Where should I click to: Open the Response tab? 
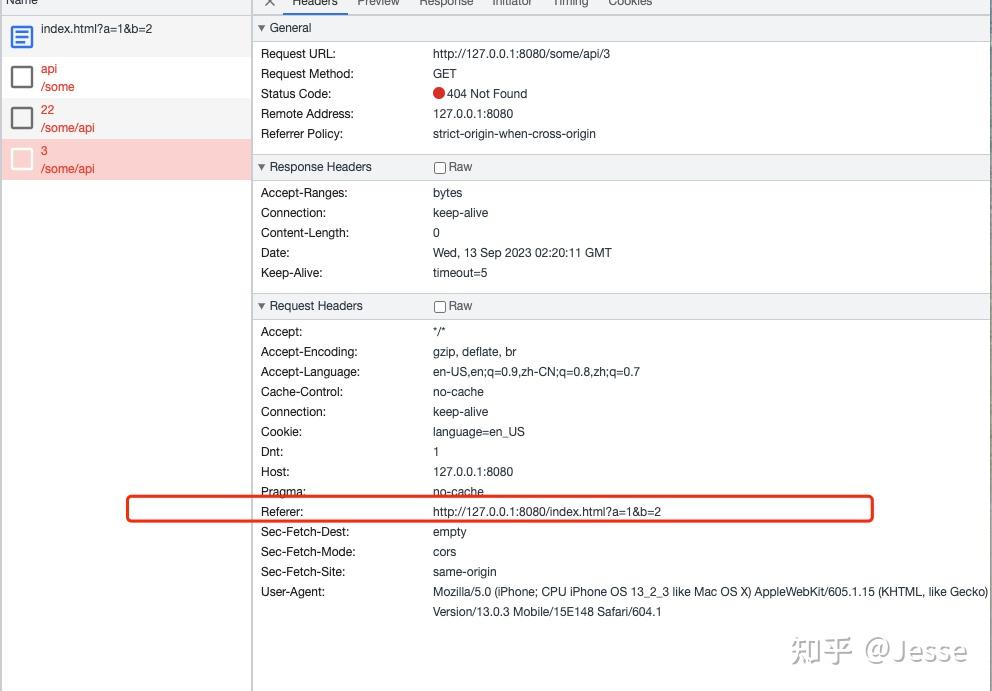tap(446, 5)
